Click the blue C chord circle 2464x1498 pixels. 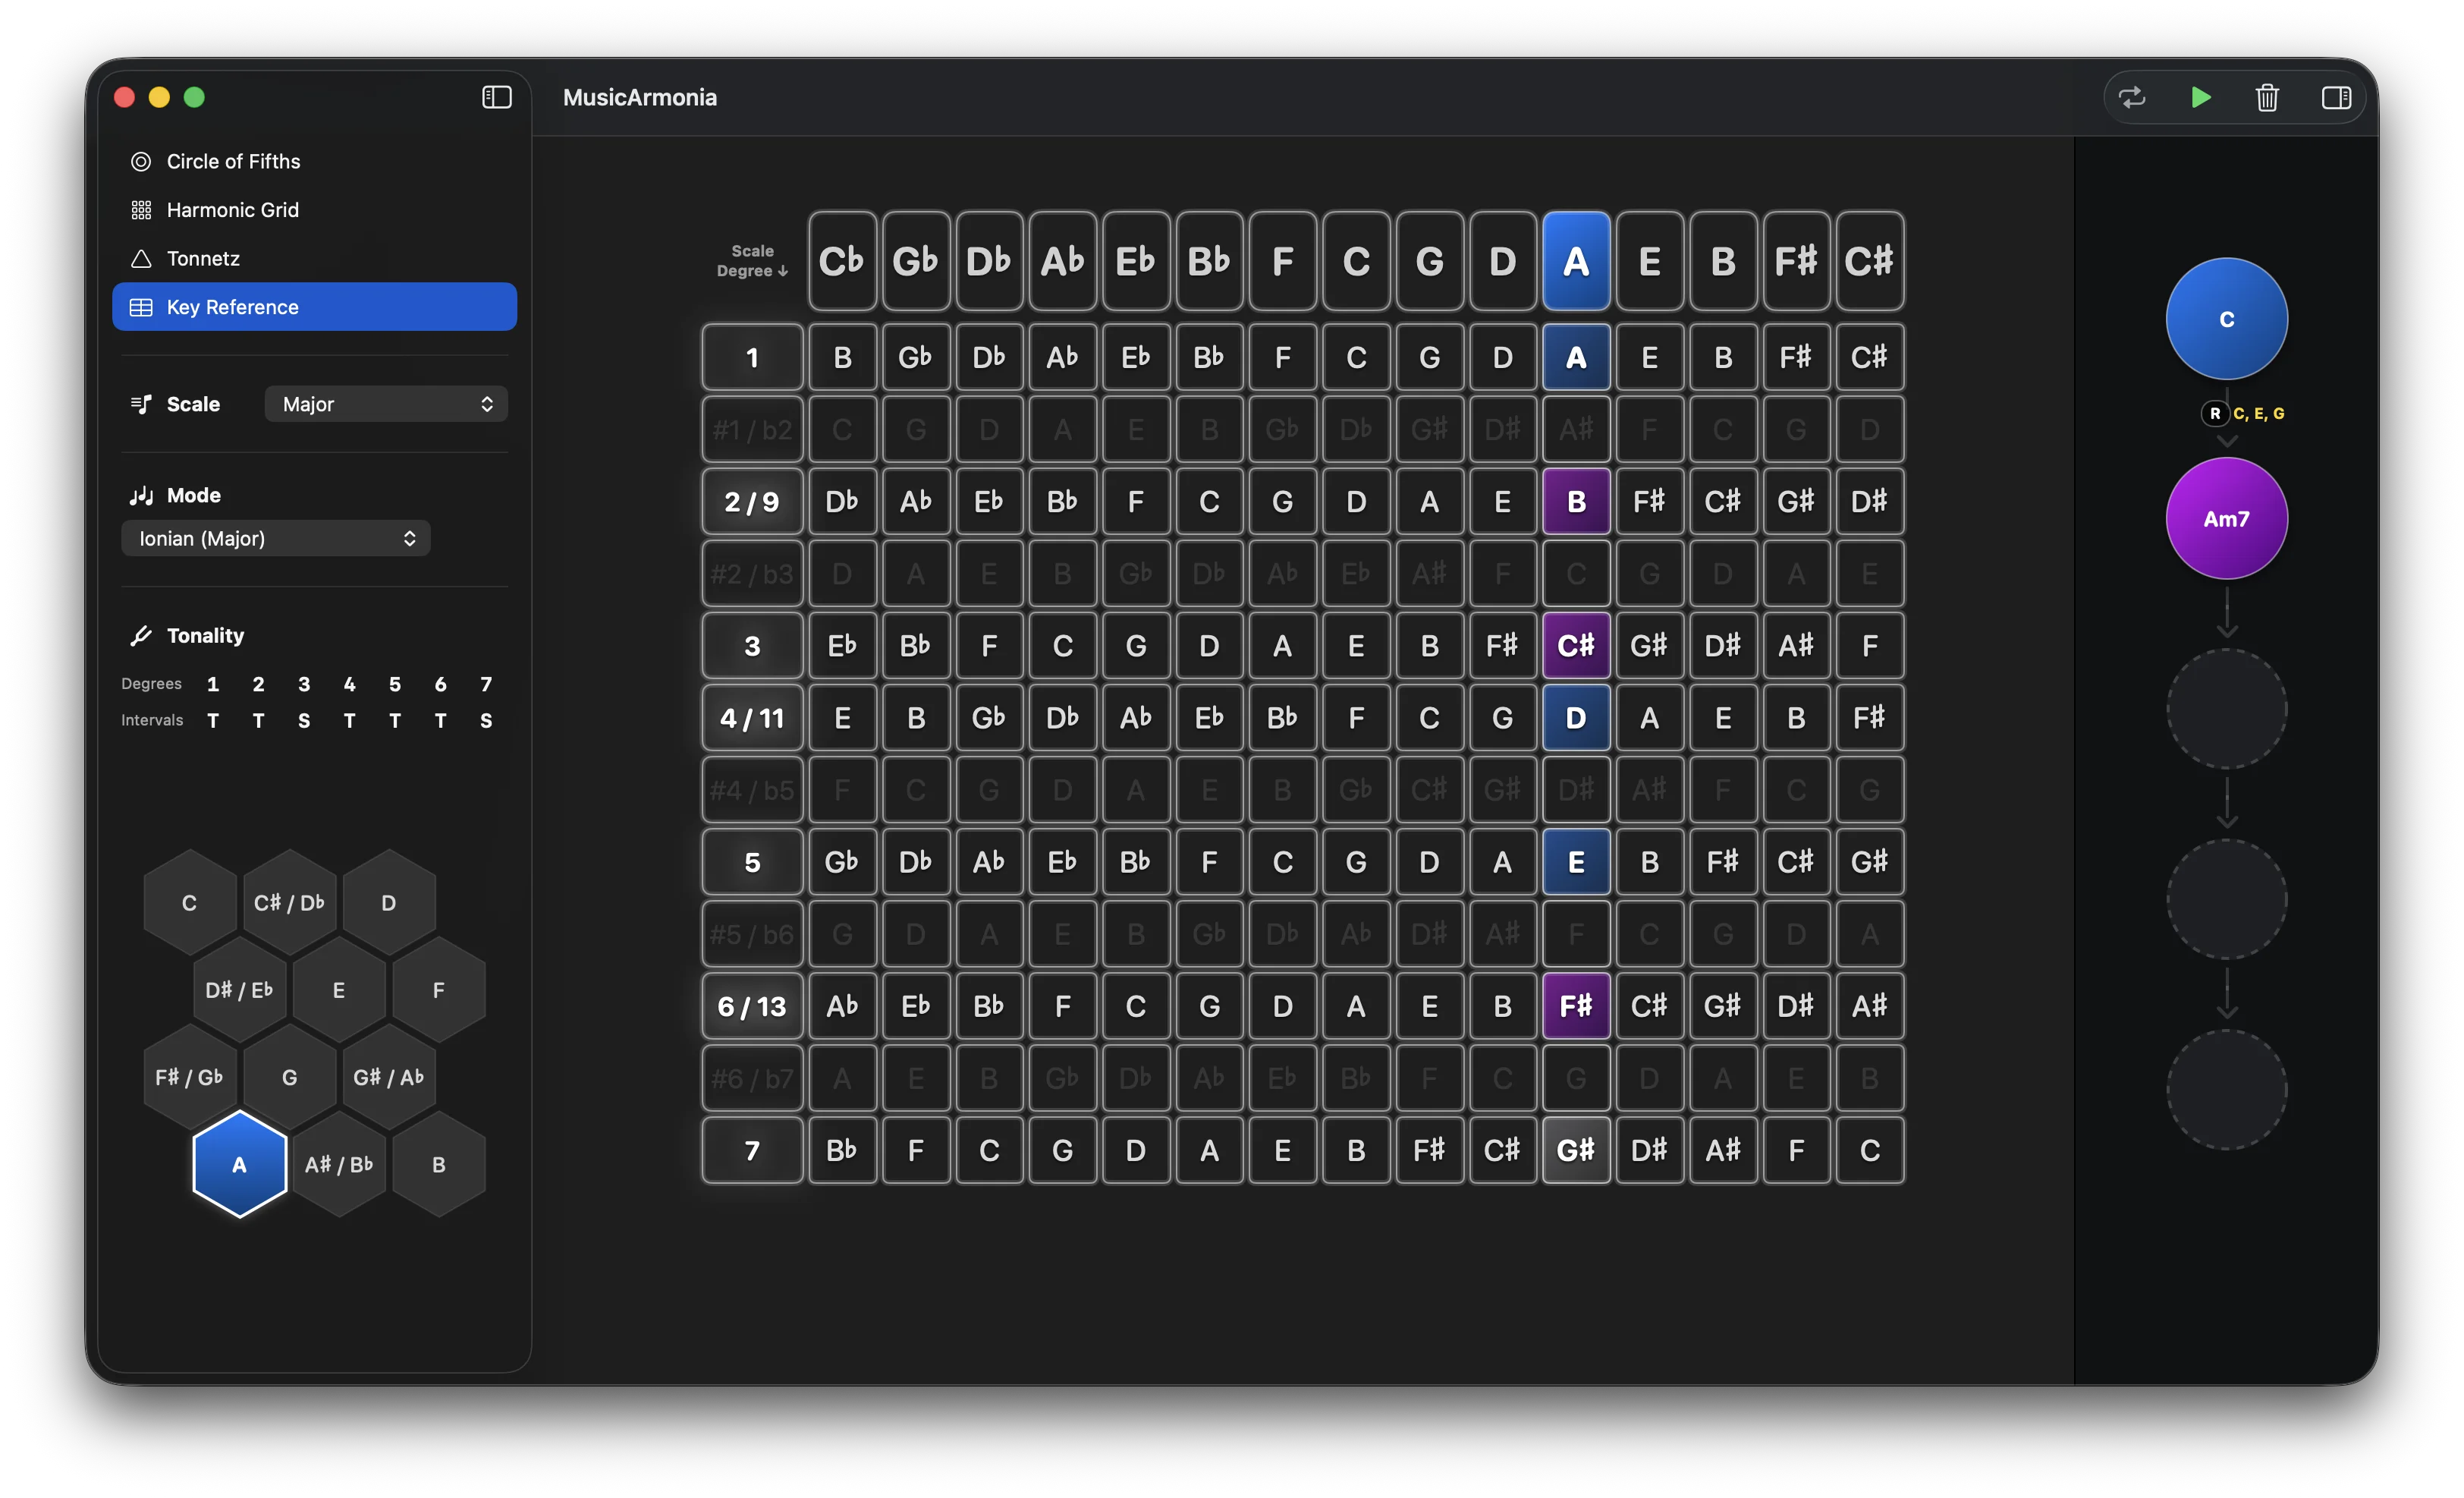2226,319
